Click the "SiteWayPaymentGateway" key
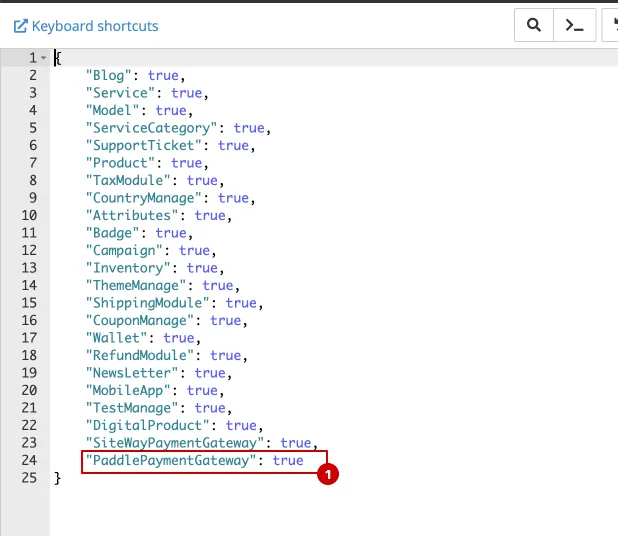 click(x=175, y=443)
